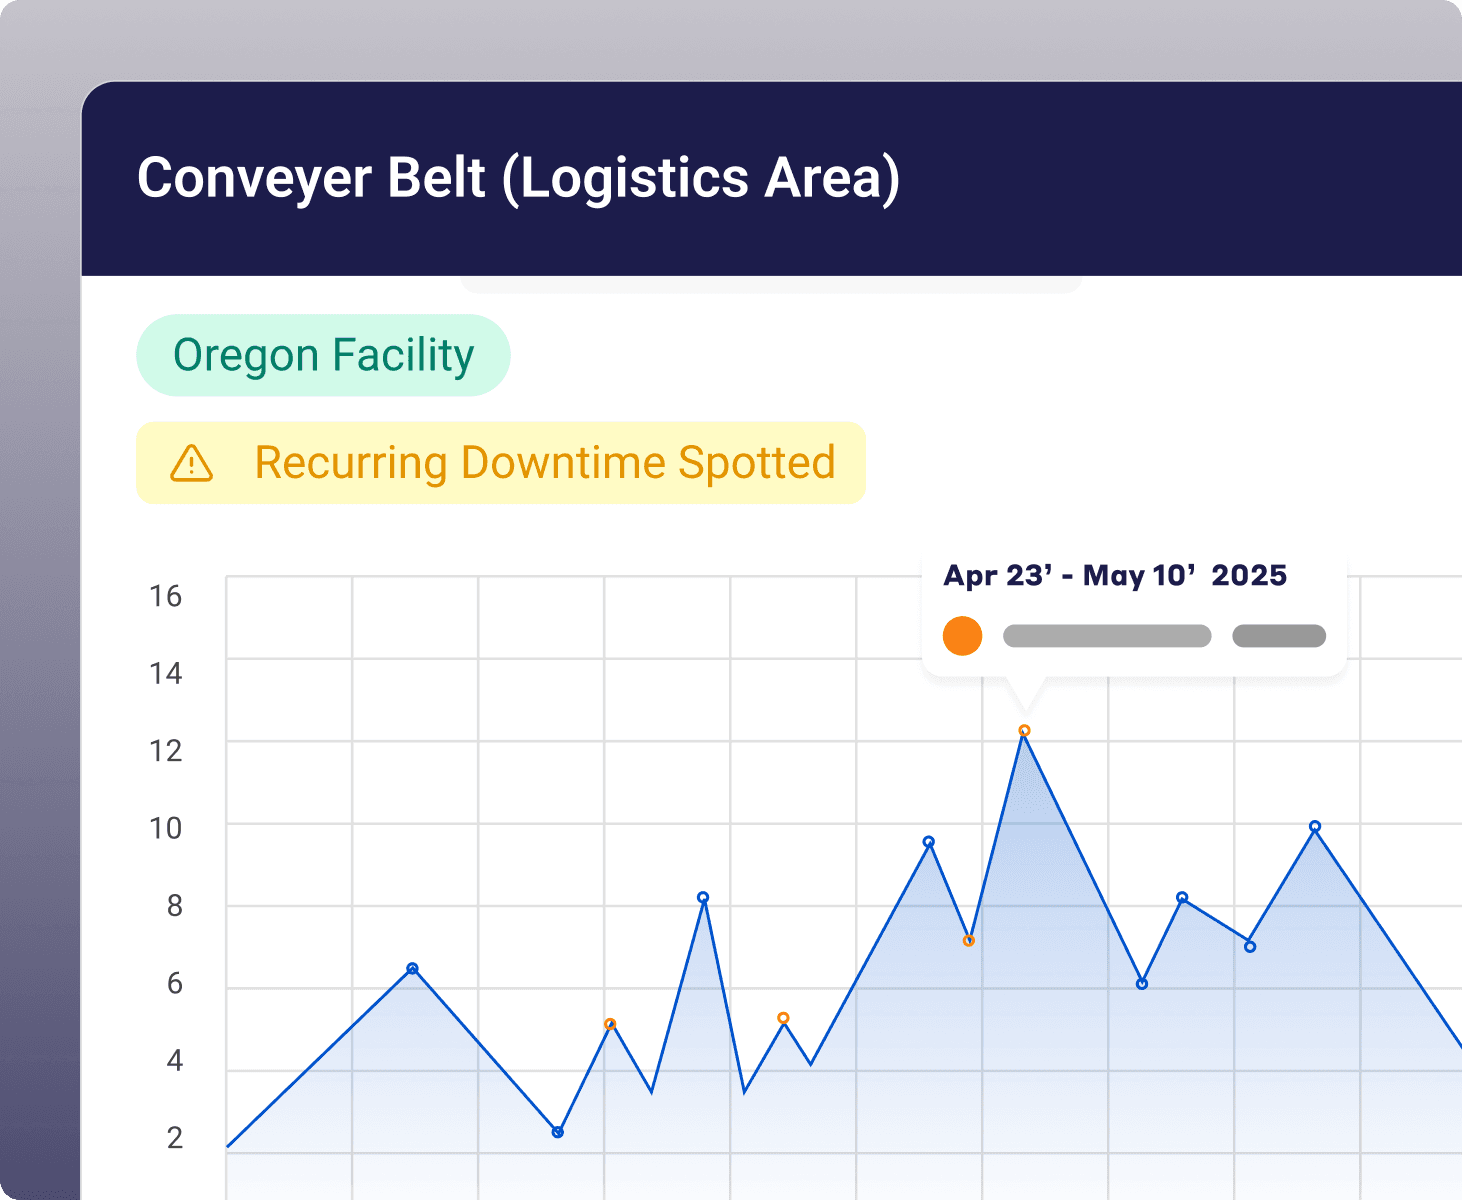Screen dimensions: 1462x1200
Task: Click the long gray placeholder bar in the tooltip
Action: (x=1107, y=636)
